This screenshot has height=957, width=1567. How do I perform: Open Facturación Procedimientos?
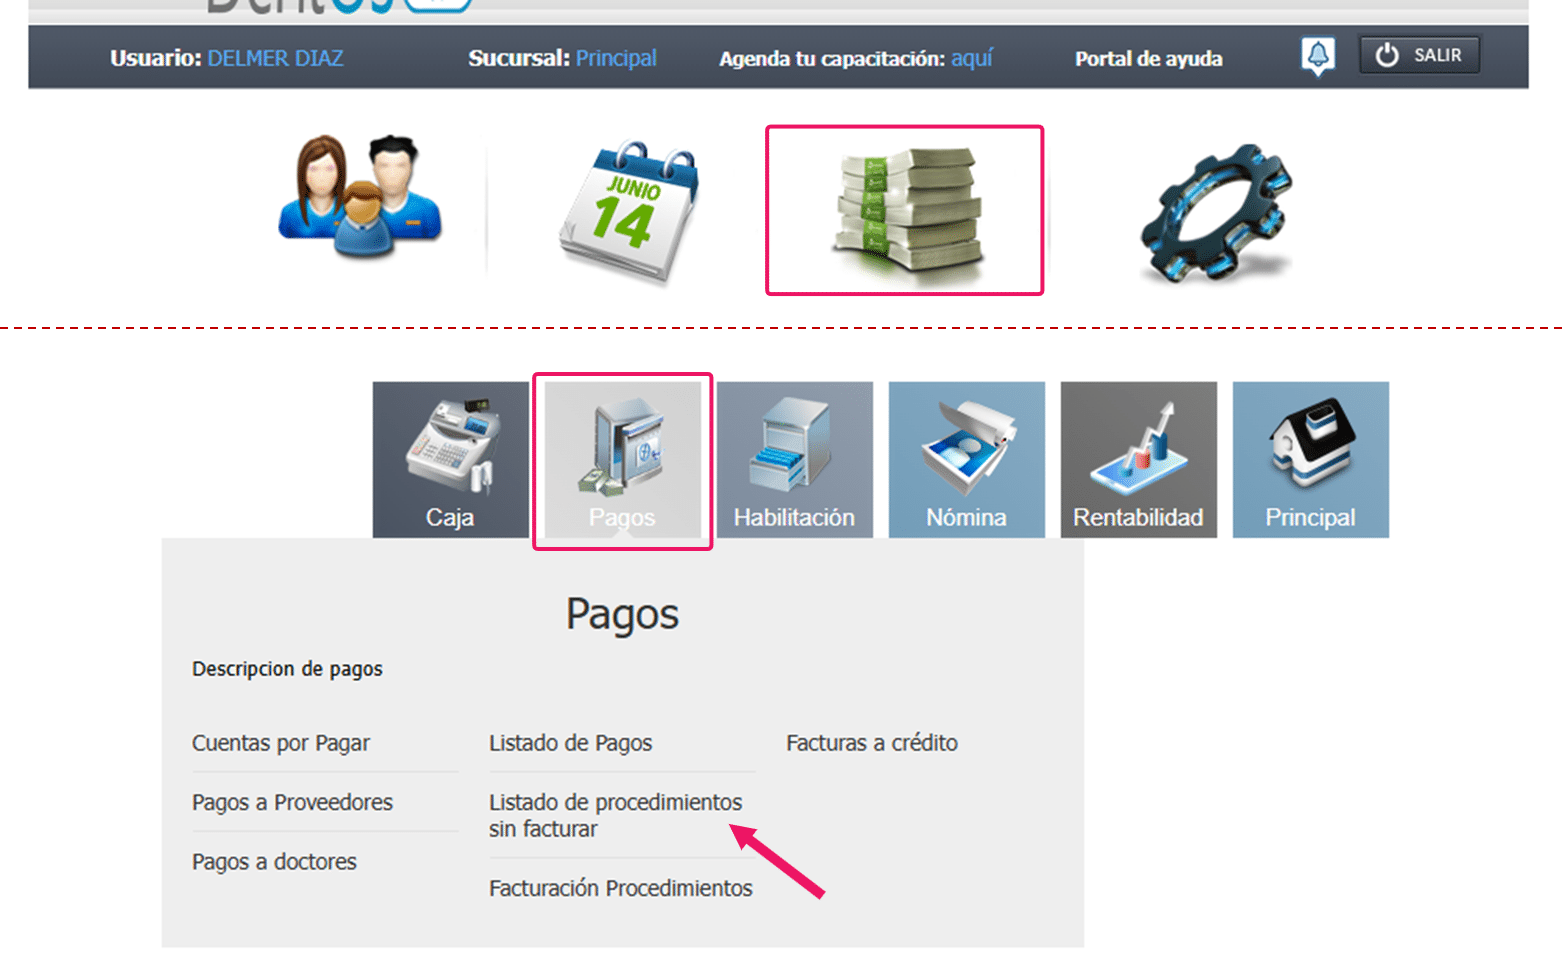pos(620,888)
